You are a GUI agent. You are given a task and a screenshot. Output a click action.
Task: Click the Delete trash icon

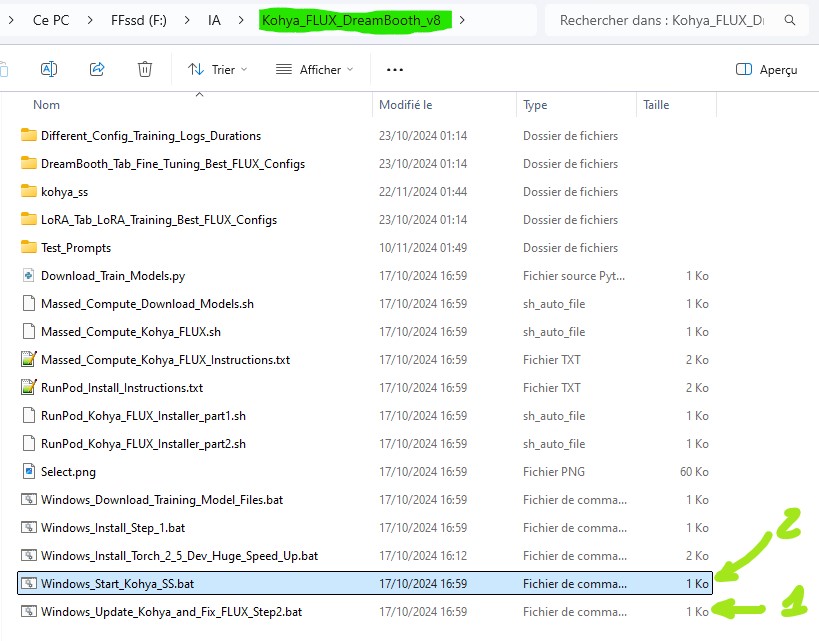(x=144, y=69)
